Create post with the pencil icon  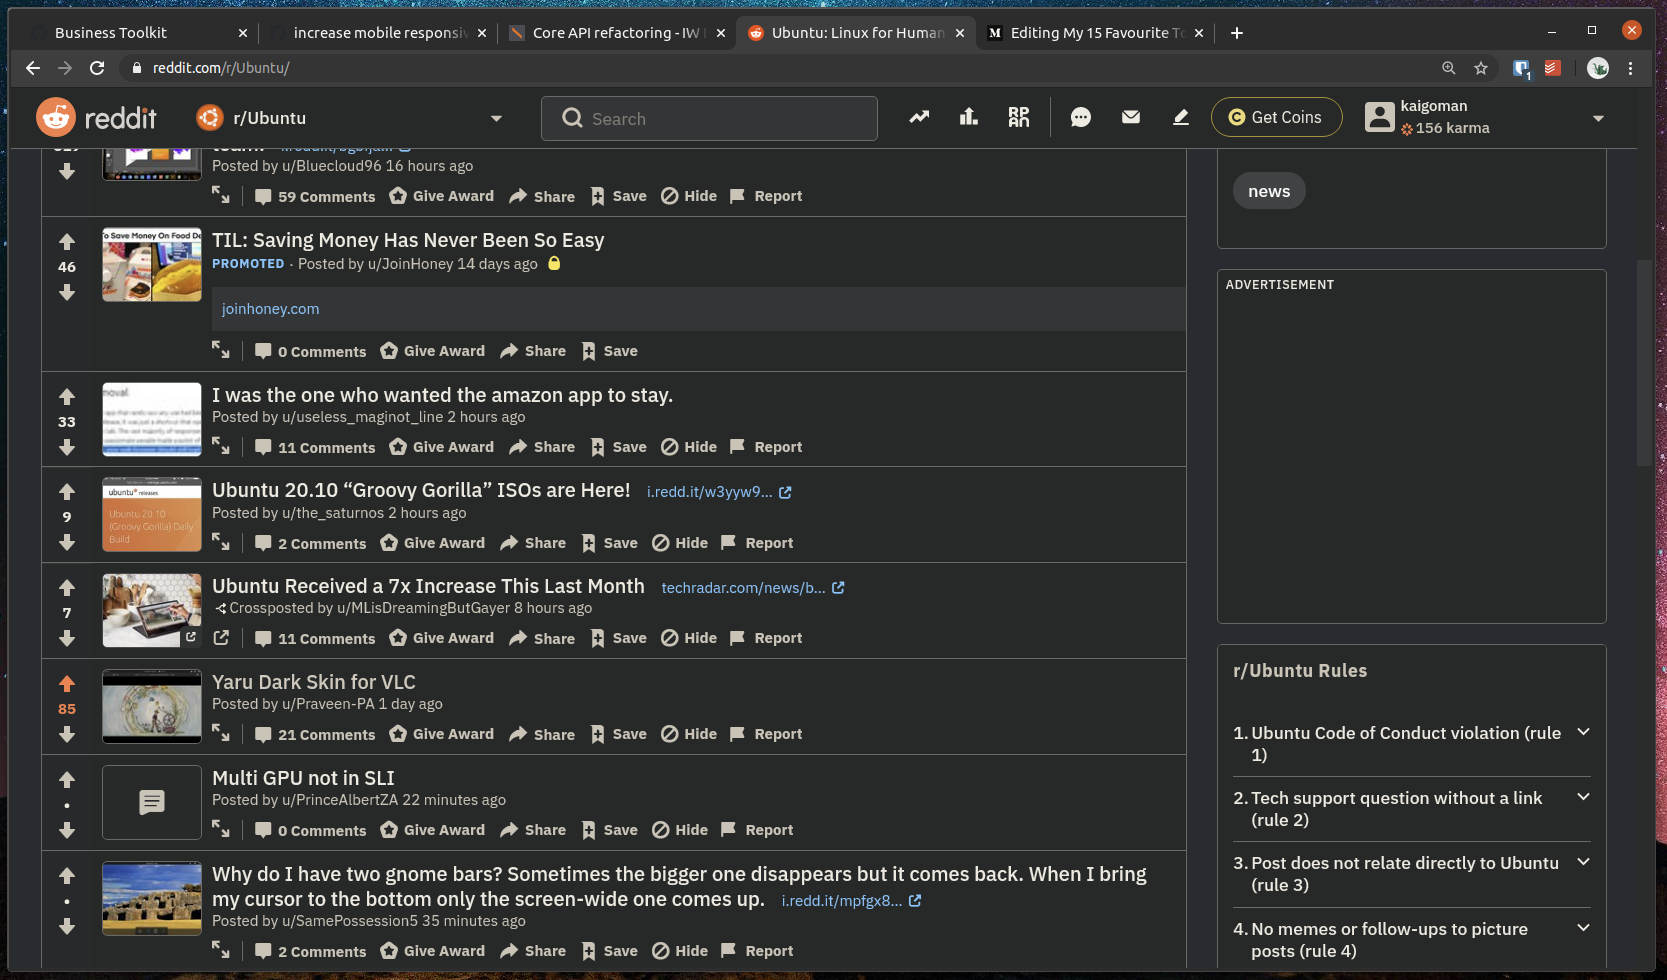point(1181,117)
